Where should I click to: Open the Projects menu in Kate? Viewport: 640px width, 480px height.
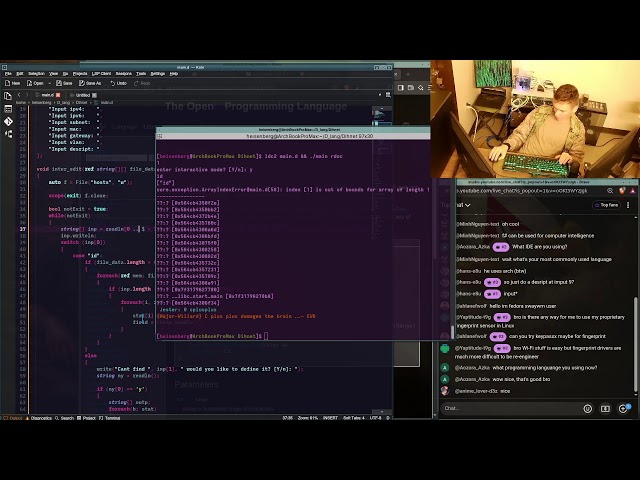80,74
